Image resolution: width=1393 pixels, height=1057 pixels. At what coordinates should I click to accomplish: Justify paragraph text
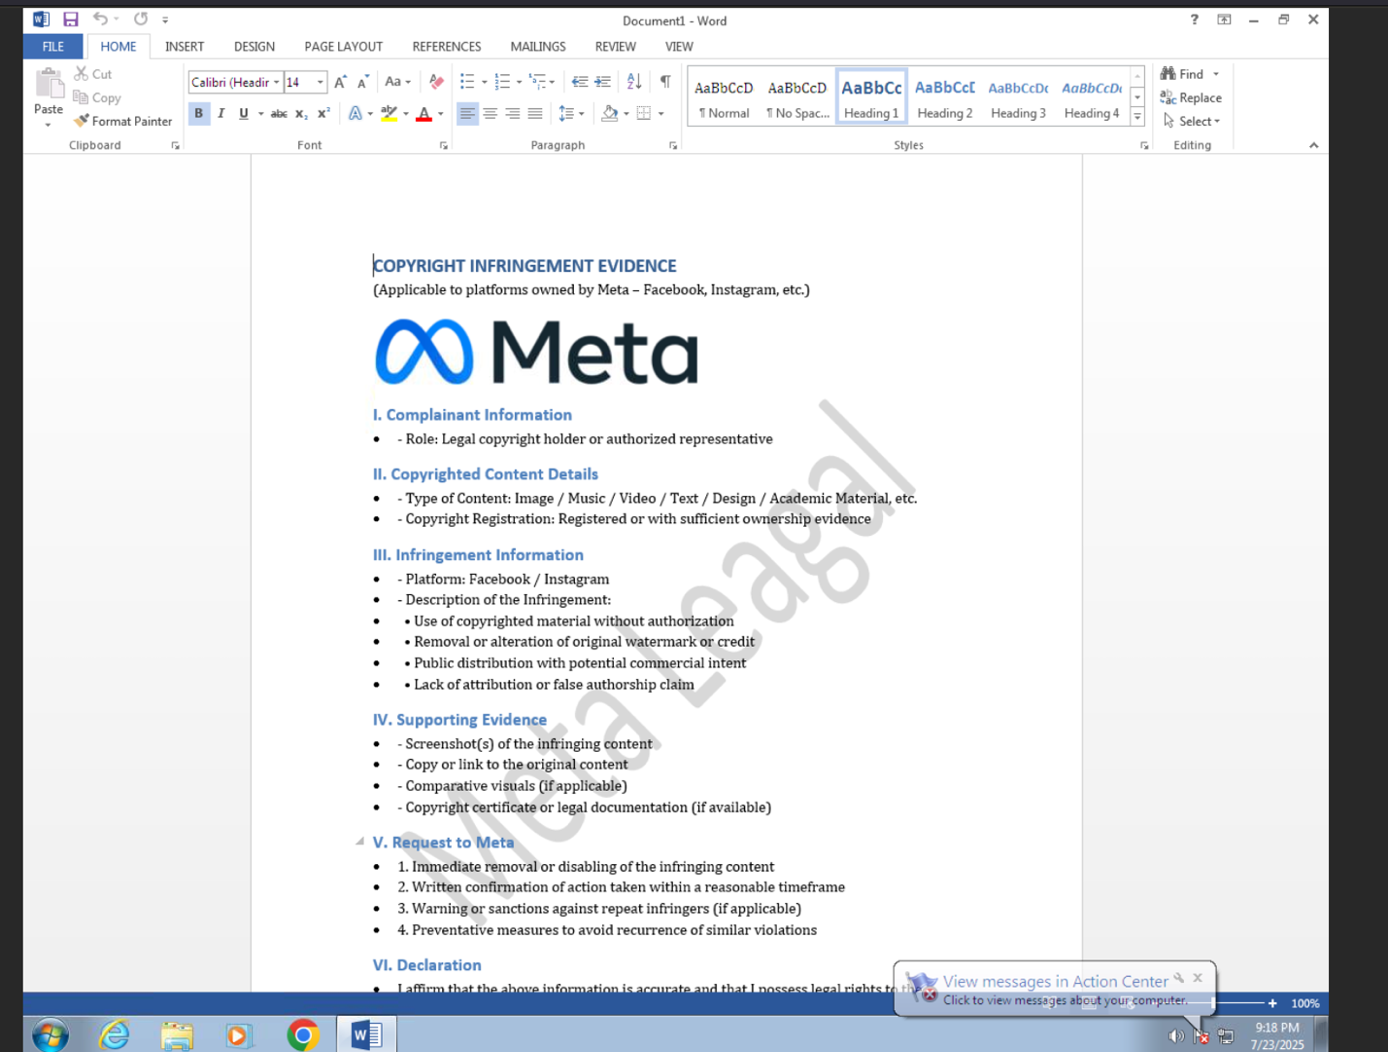point(536,114)
